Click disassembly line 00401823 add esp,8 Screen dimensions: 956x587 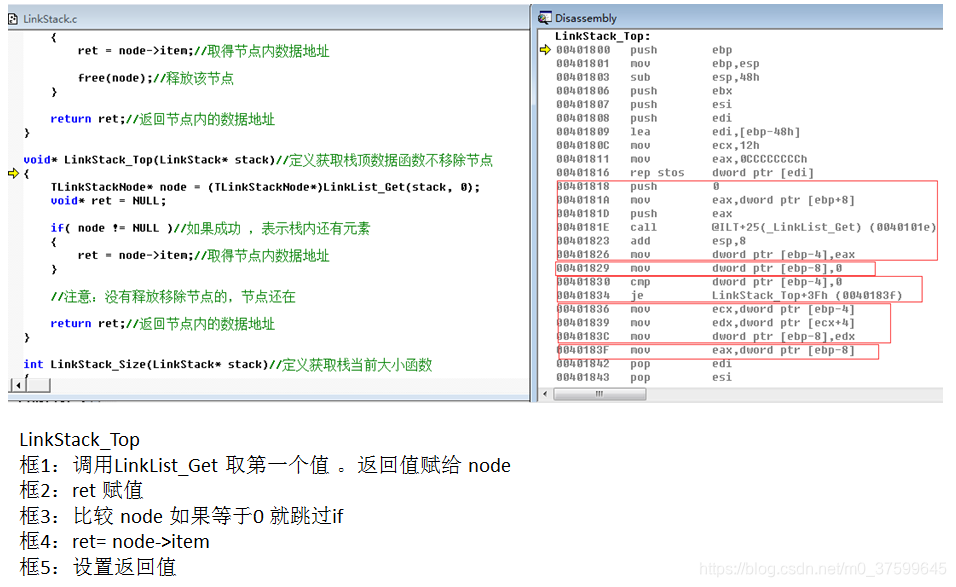[651, 241]
